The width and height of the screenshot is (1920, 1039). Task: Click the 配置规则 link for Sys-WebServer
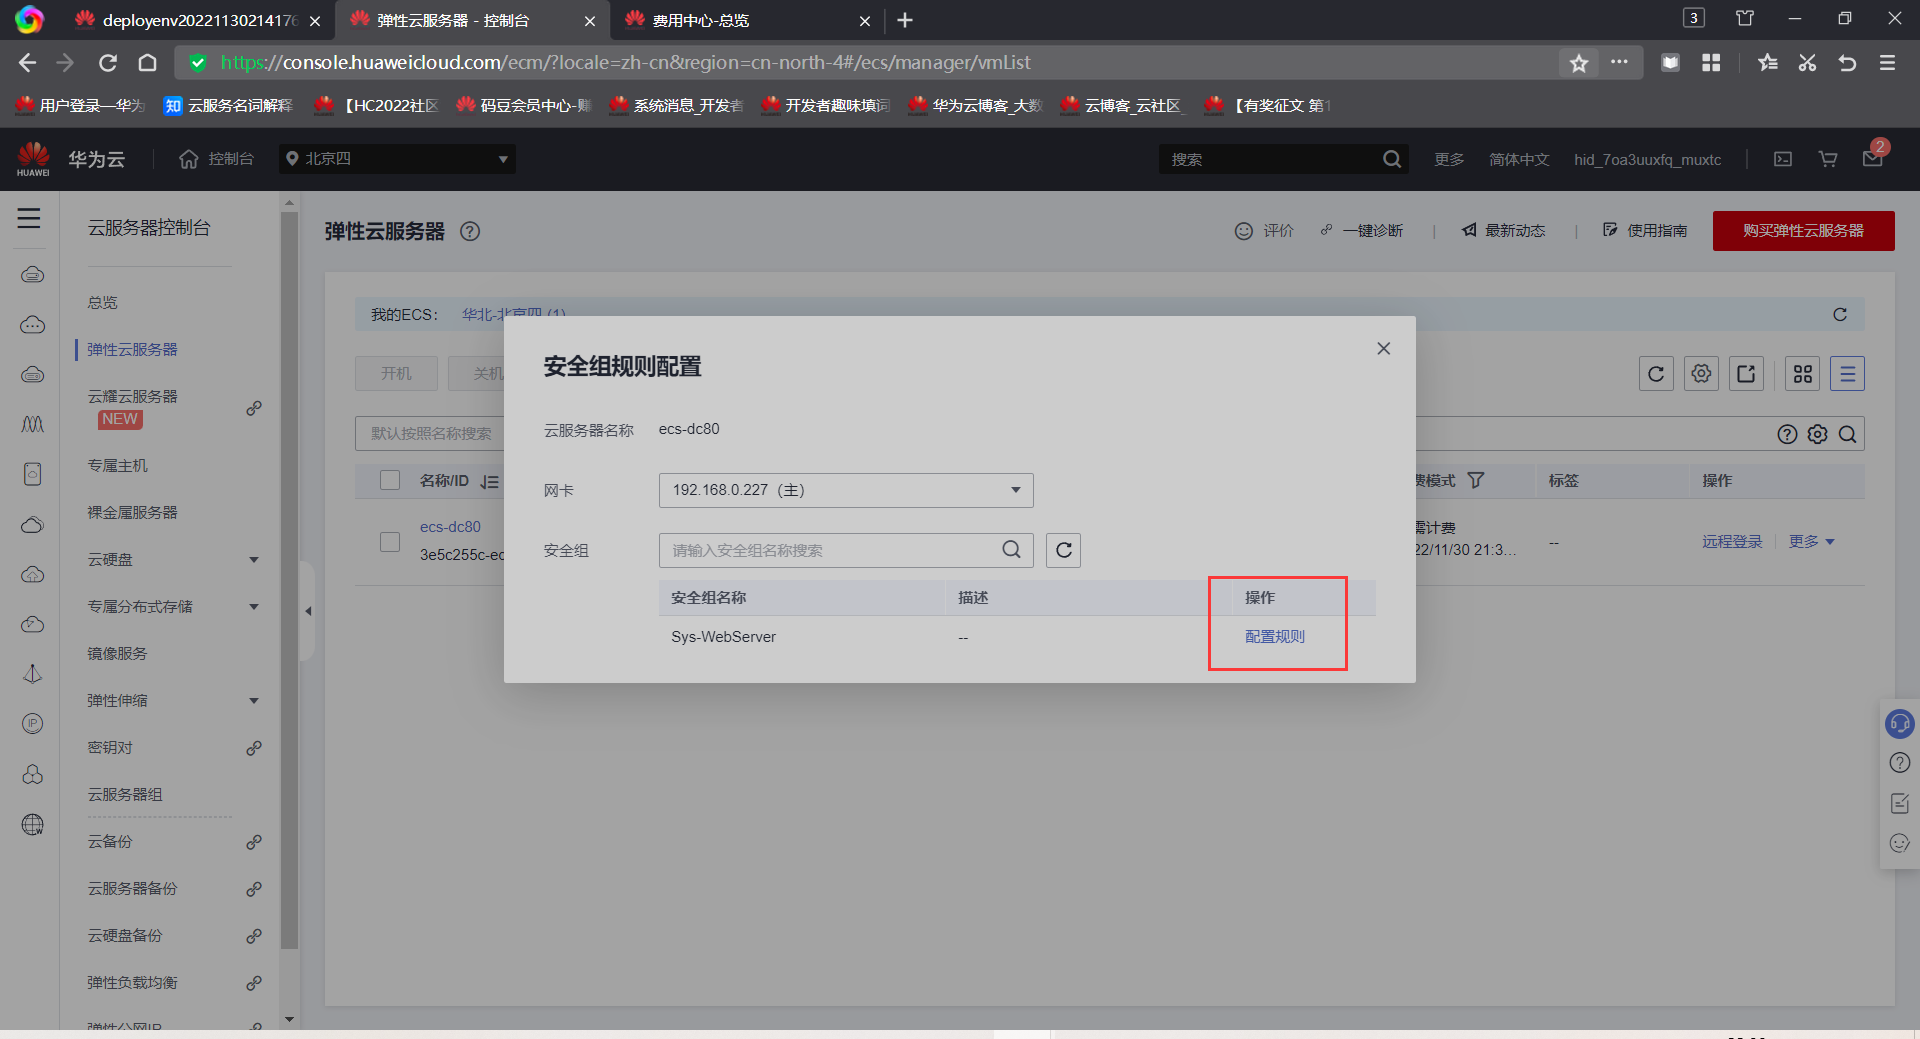tap(1274, 636)
